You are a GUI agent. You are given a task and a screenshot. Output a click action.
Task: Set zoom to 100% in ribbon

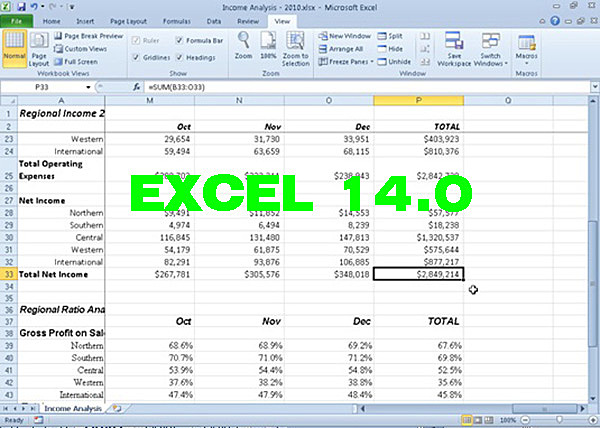pyautogui.click(x=268, y=45)
